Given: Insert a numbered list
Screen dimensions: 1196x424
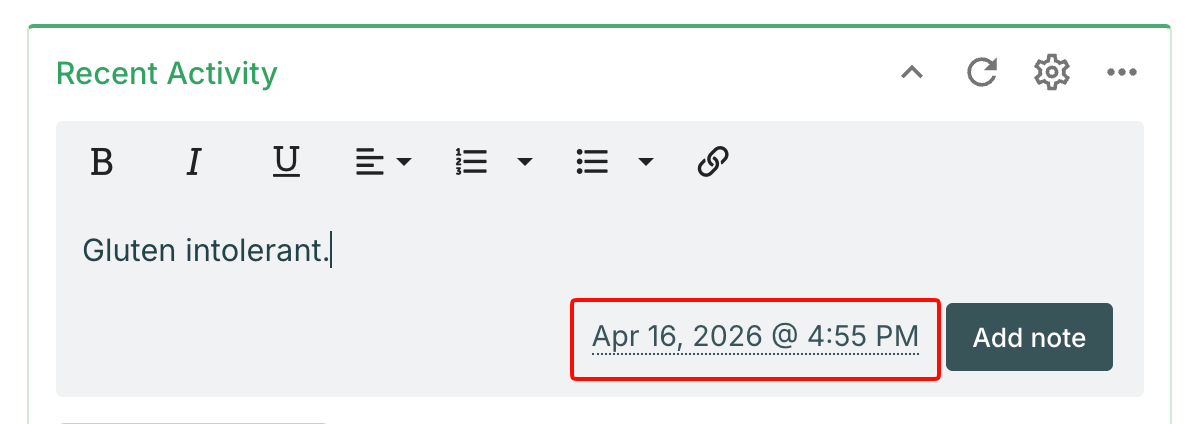Looking at the screenshot, I should click(471, 161).
